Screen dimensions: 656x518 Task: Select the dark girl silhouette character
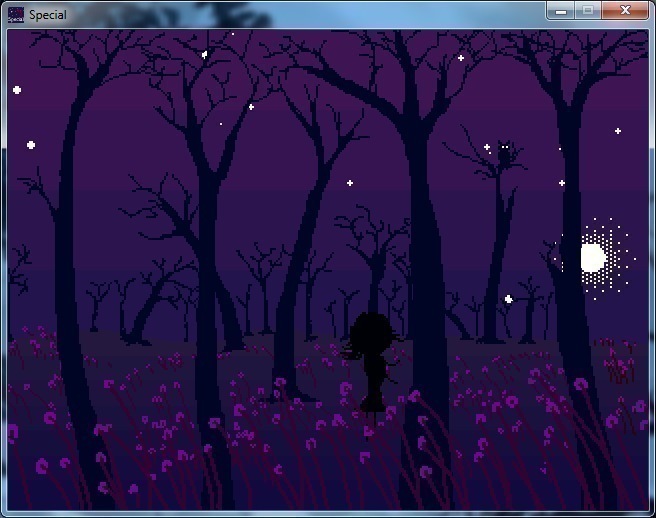374,360
